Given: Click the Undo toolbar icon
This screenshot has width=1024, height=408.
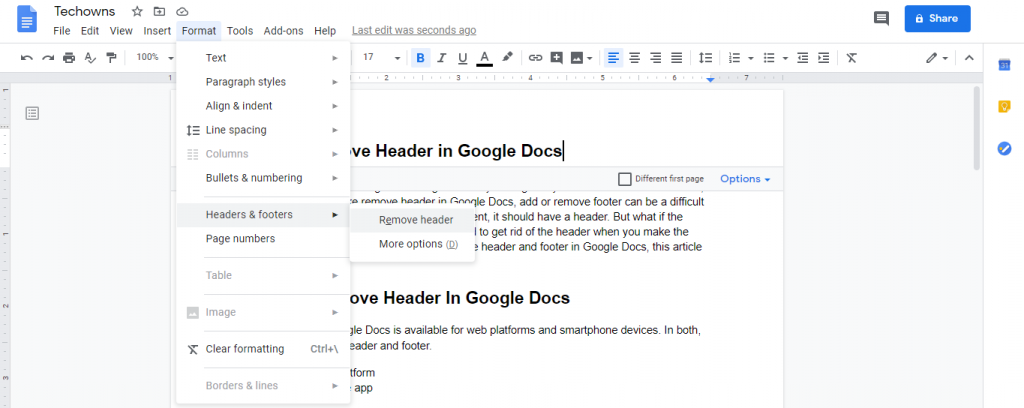Looking at the screenshot, I should (x=27, y=58).
